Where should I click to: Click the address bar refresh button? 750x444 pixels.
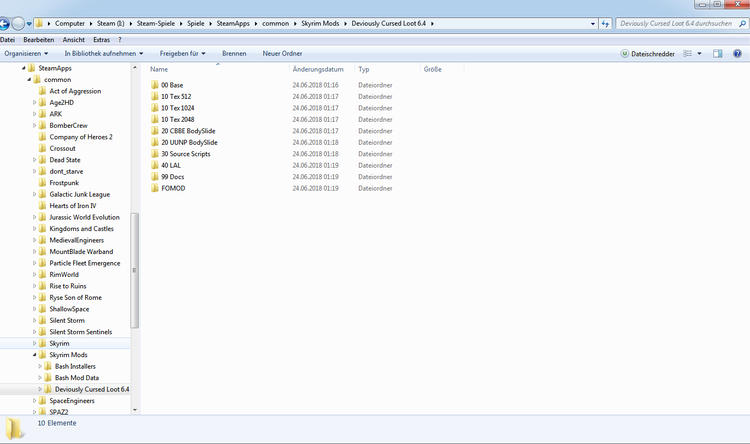[606, 23]
